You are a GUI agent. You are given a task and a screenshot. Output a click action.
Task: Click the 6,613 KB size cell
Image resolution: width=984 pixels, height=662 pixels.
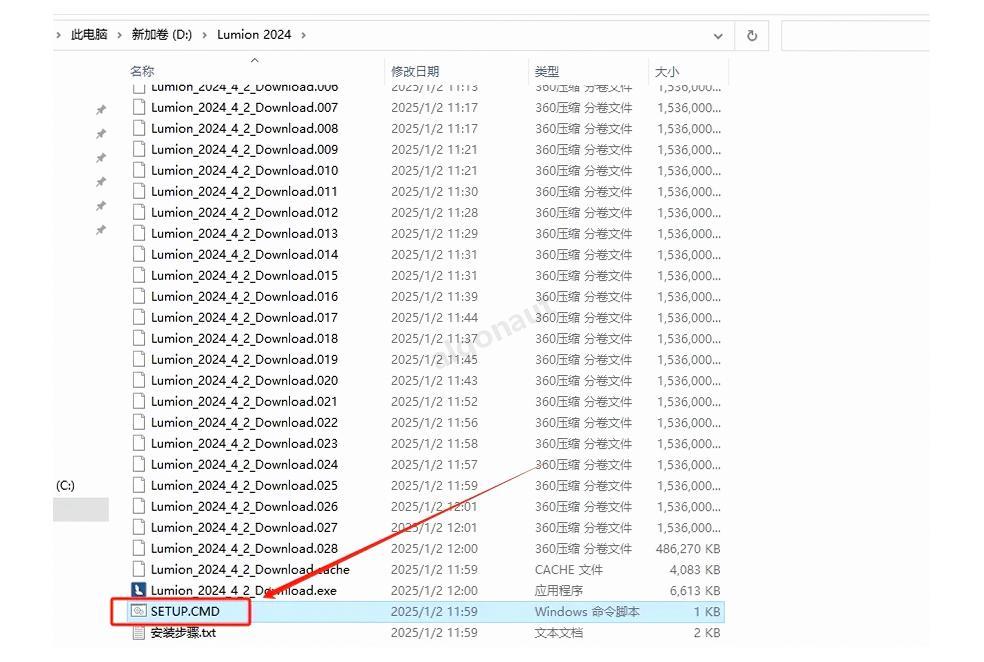(695, 590)
